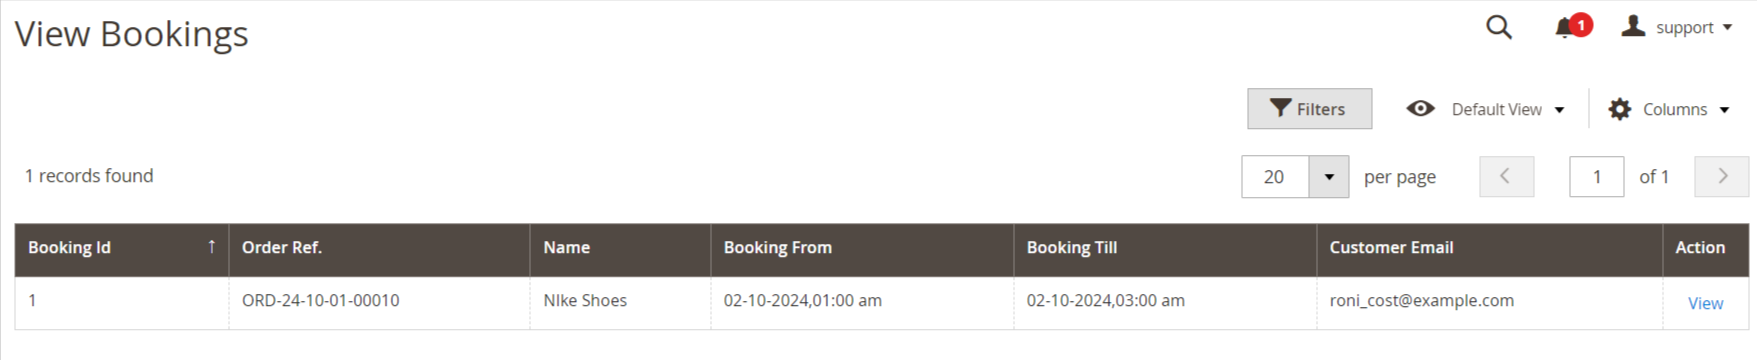The image size is (1757, 360).
Task: Click the Columns gear icon
Action: [x=1620, y=109]
